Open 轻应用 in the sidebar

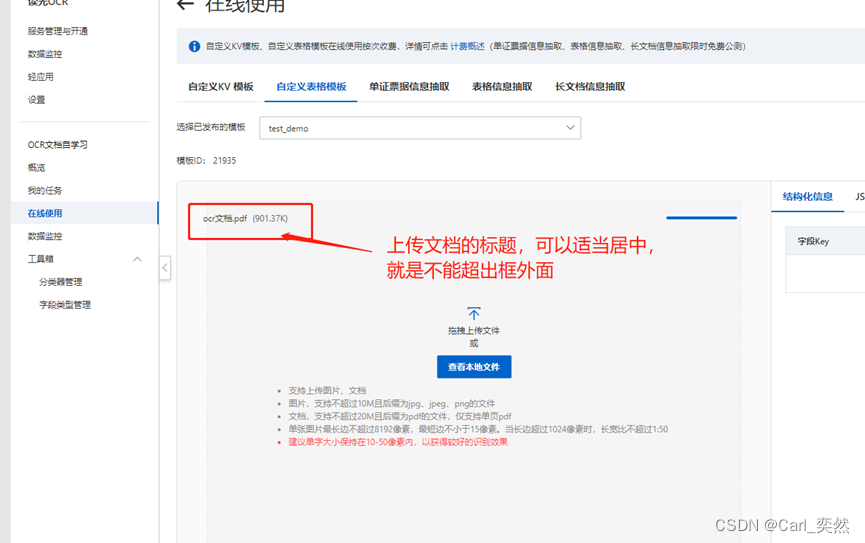coord(40,77)
